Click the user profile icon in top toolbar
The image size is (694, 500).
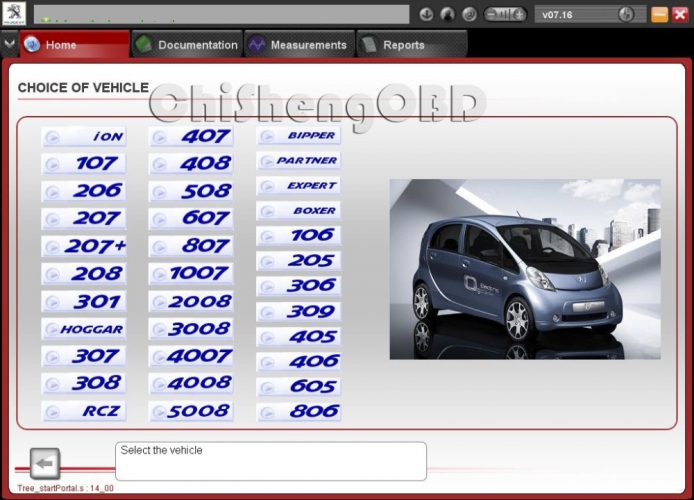click(x=447, y=14)
